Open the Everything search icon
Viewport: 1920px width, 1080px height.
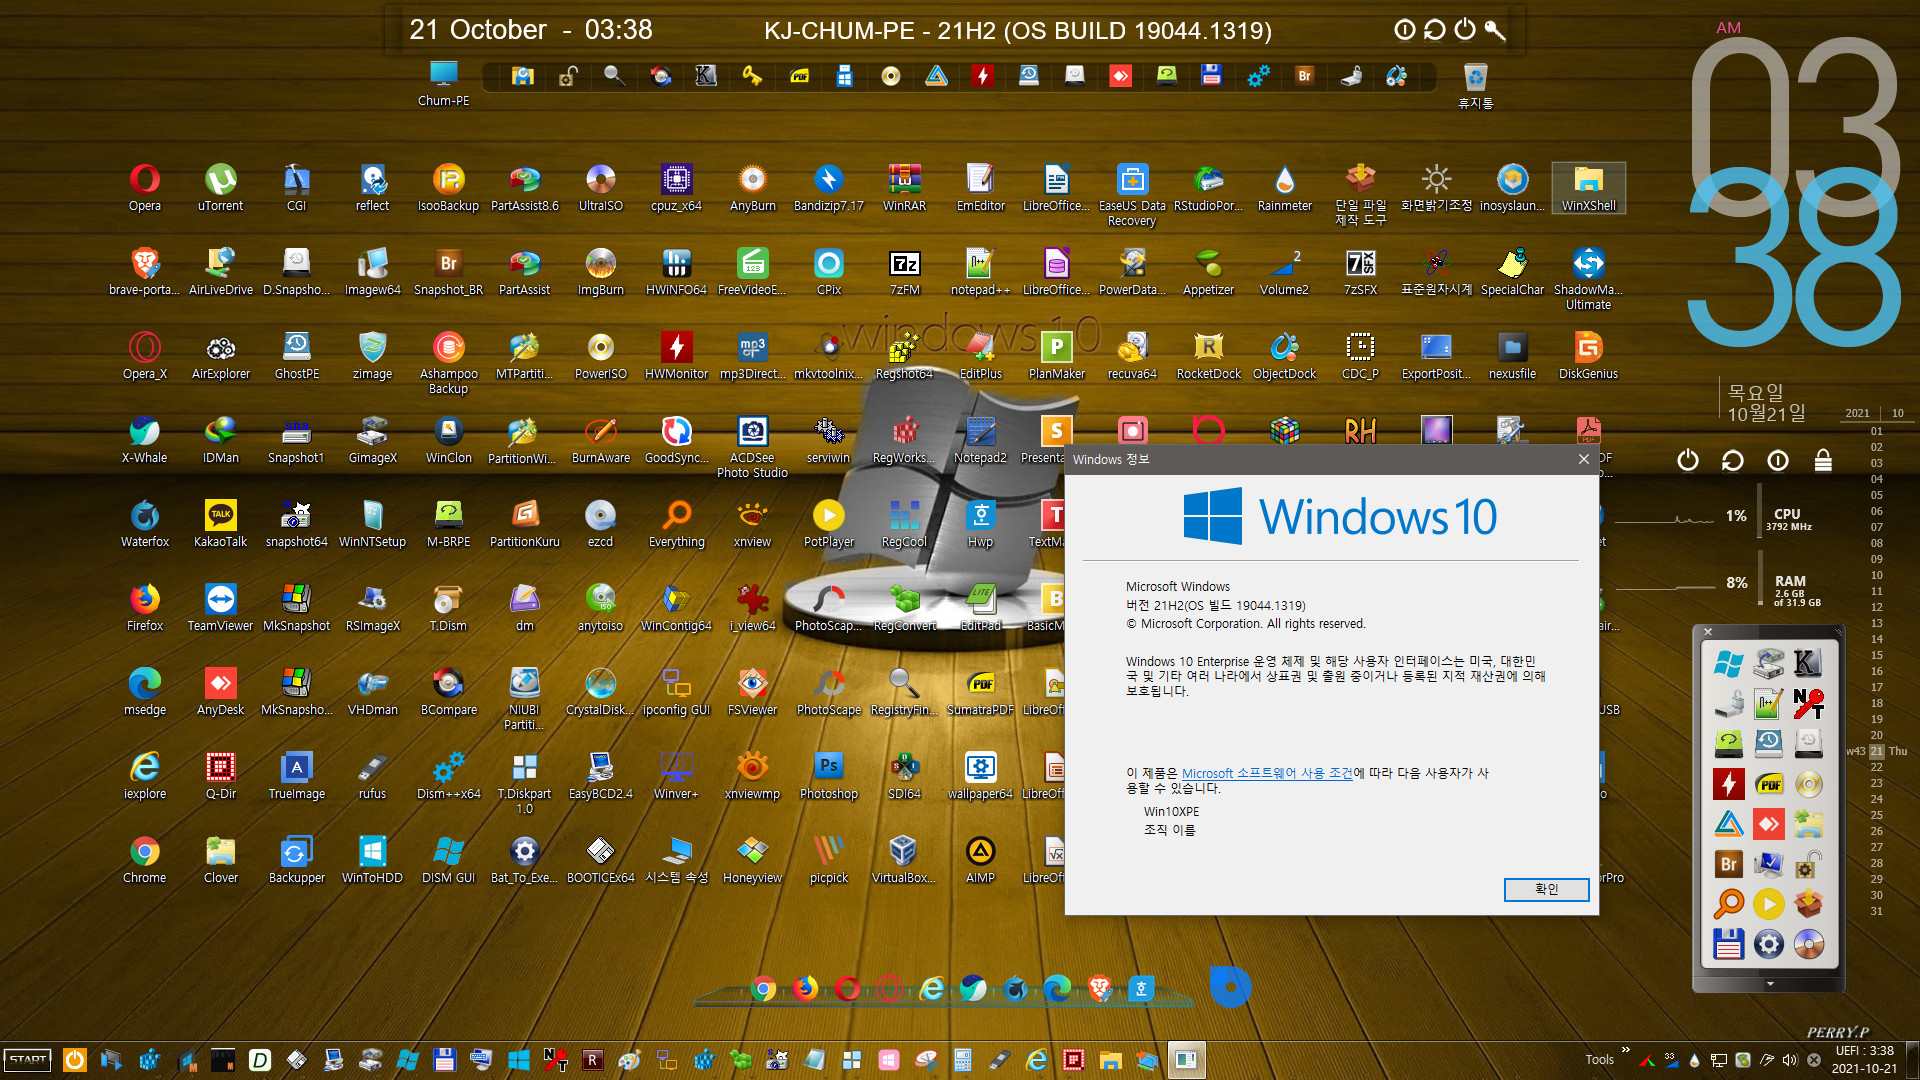(x=676, y=524)
